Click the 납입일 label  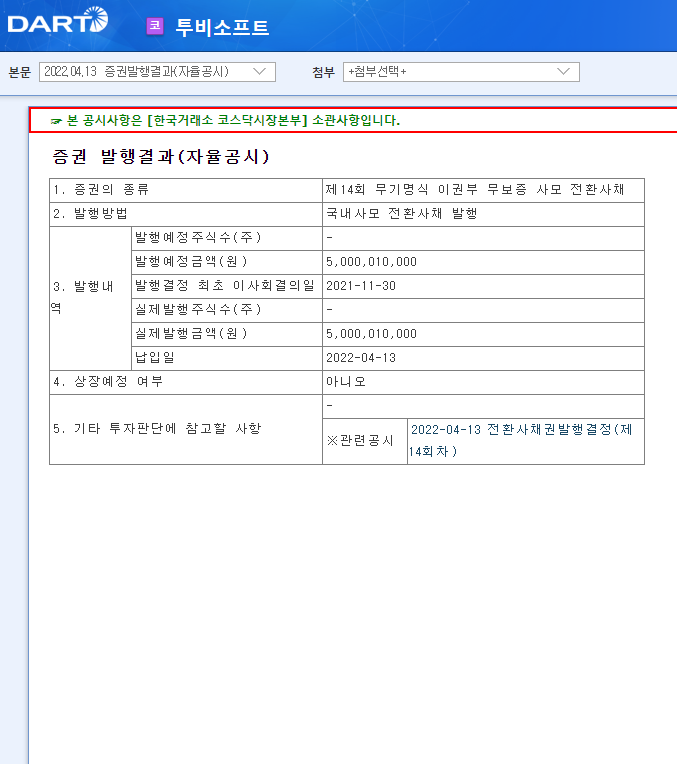155,357
